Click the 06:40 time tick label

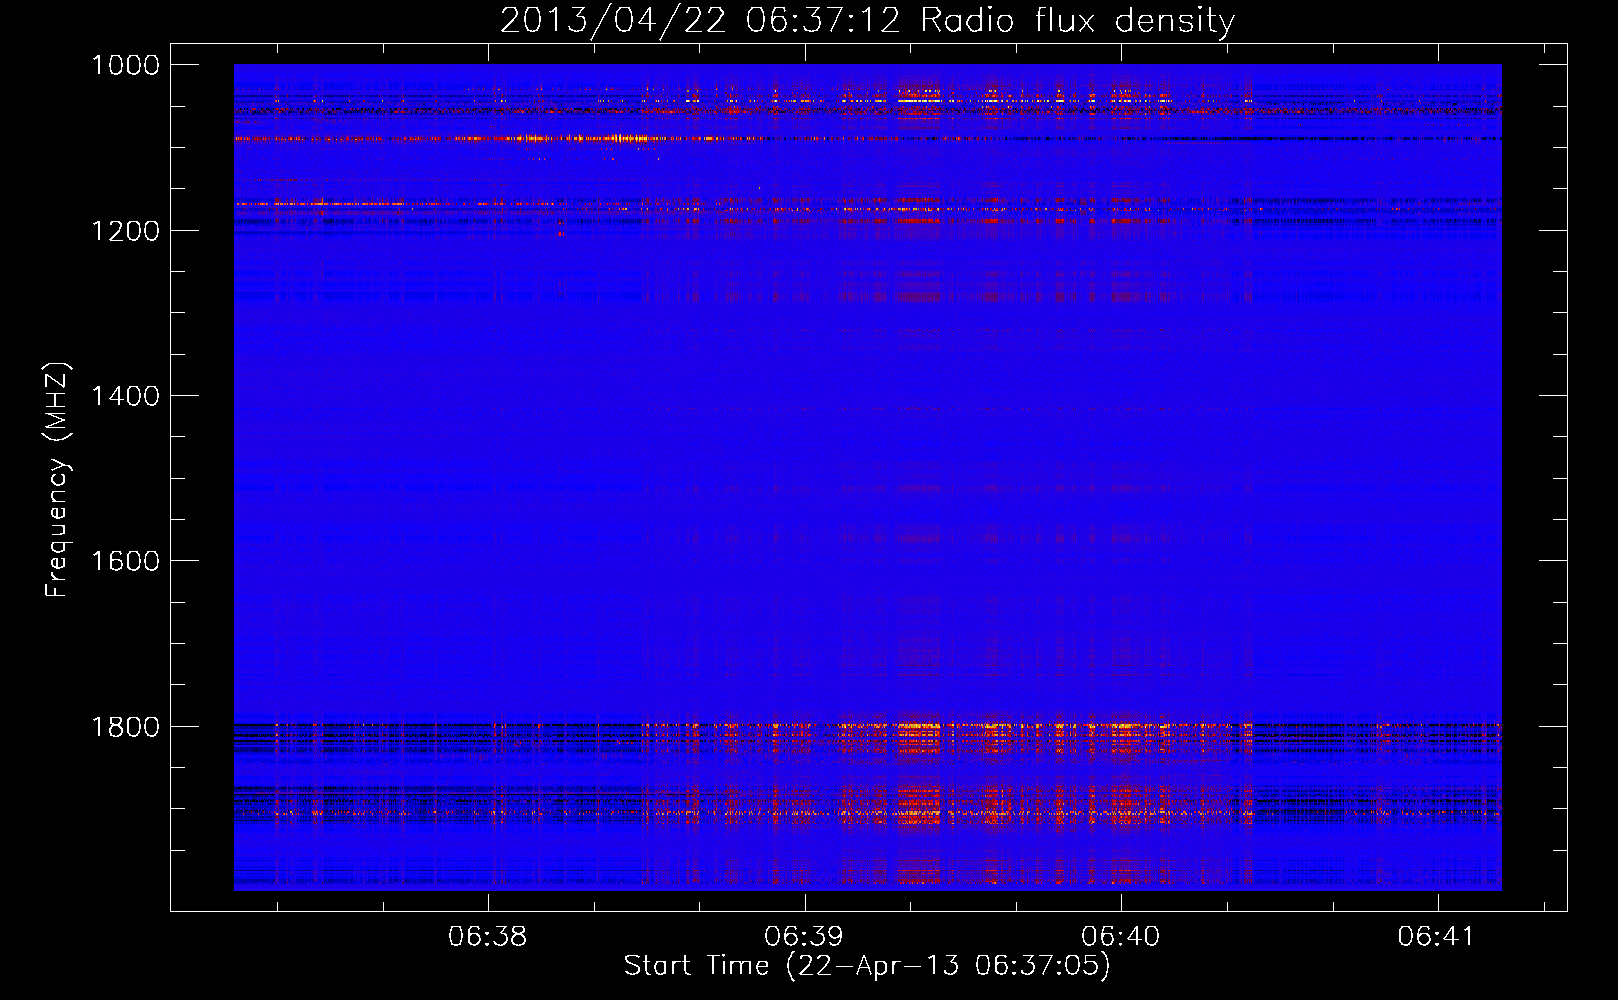tap(1120, 936)
